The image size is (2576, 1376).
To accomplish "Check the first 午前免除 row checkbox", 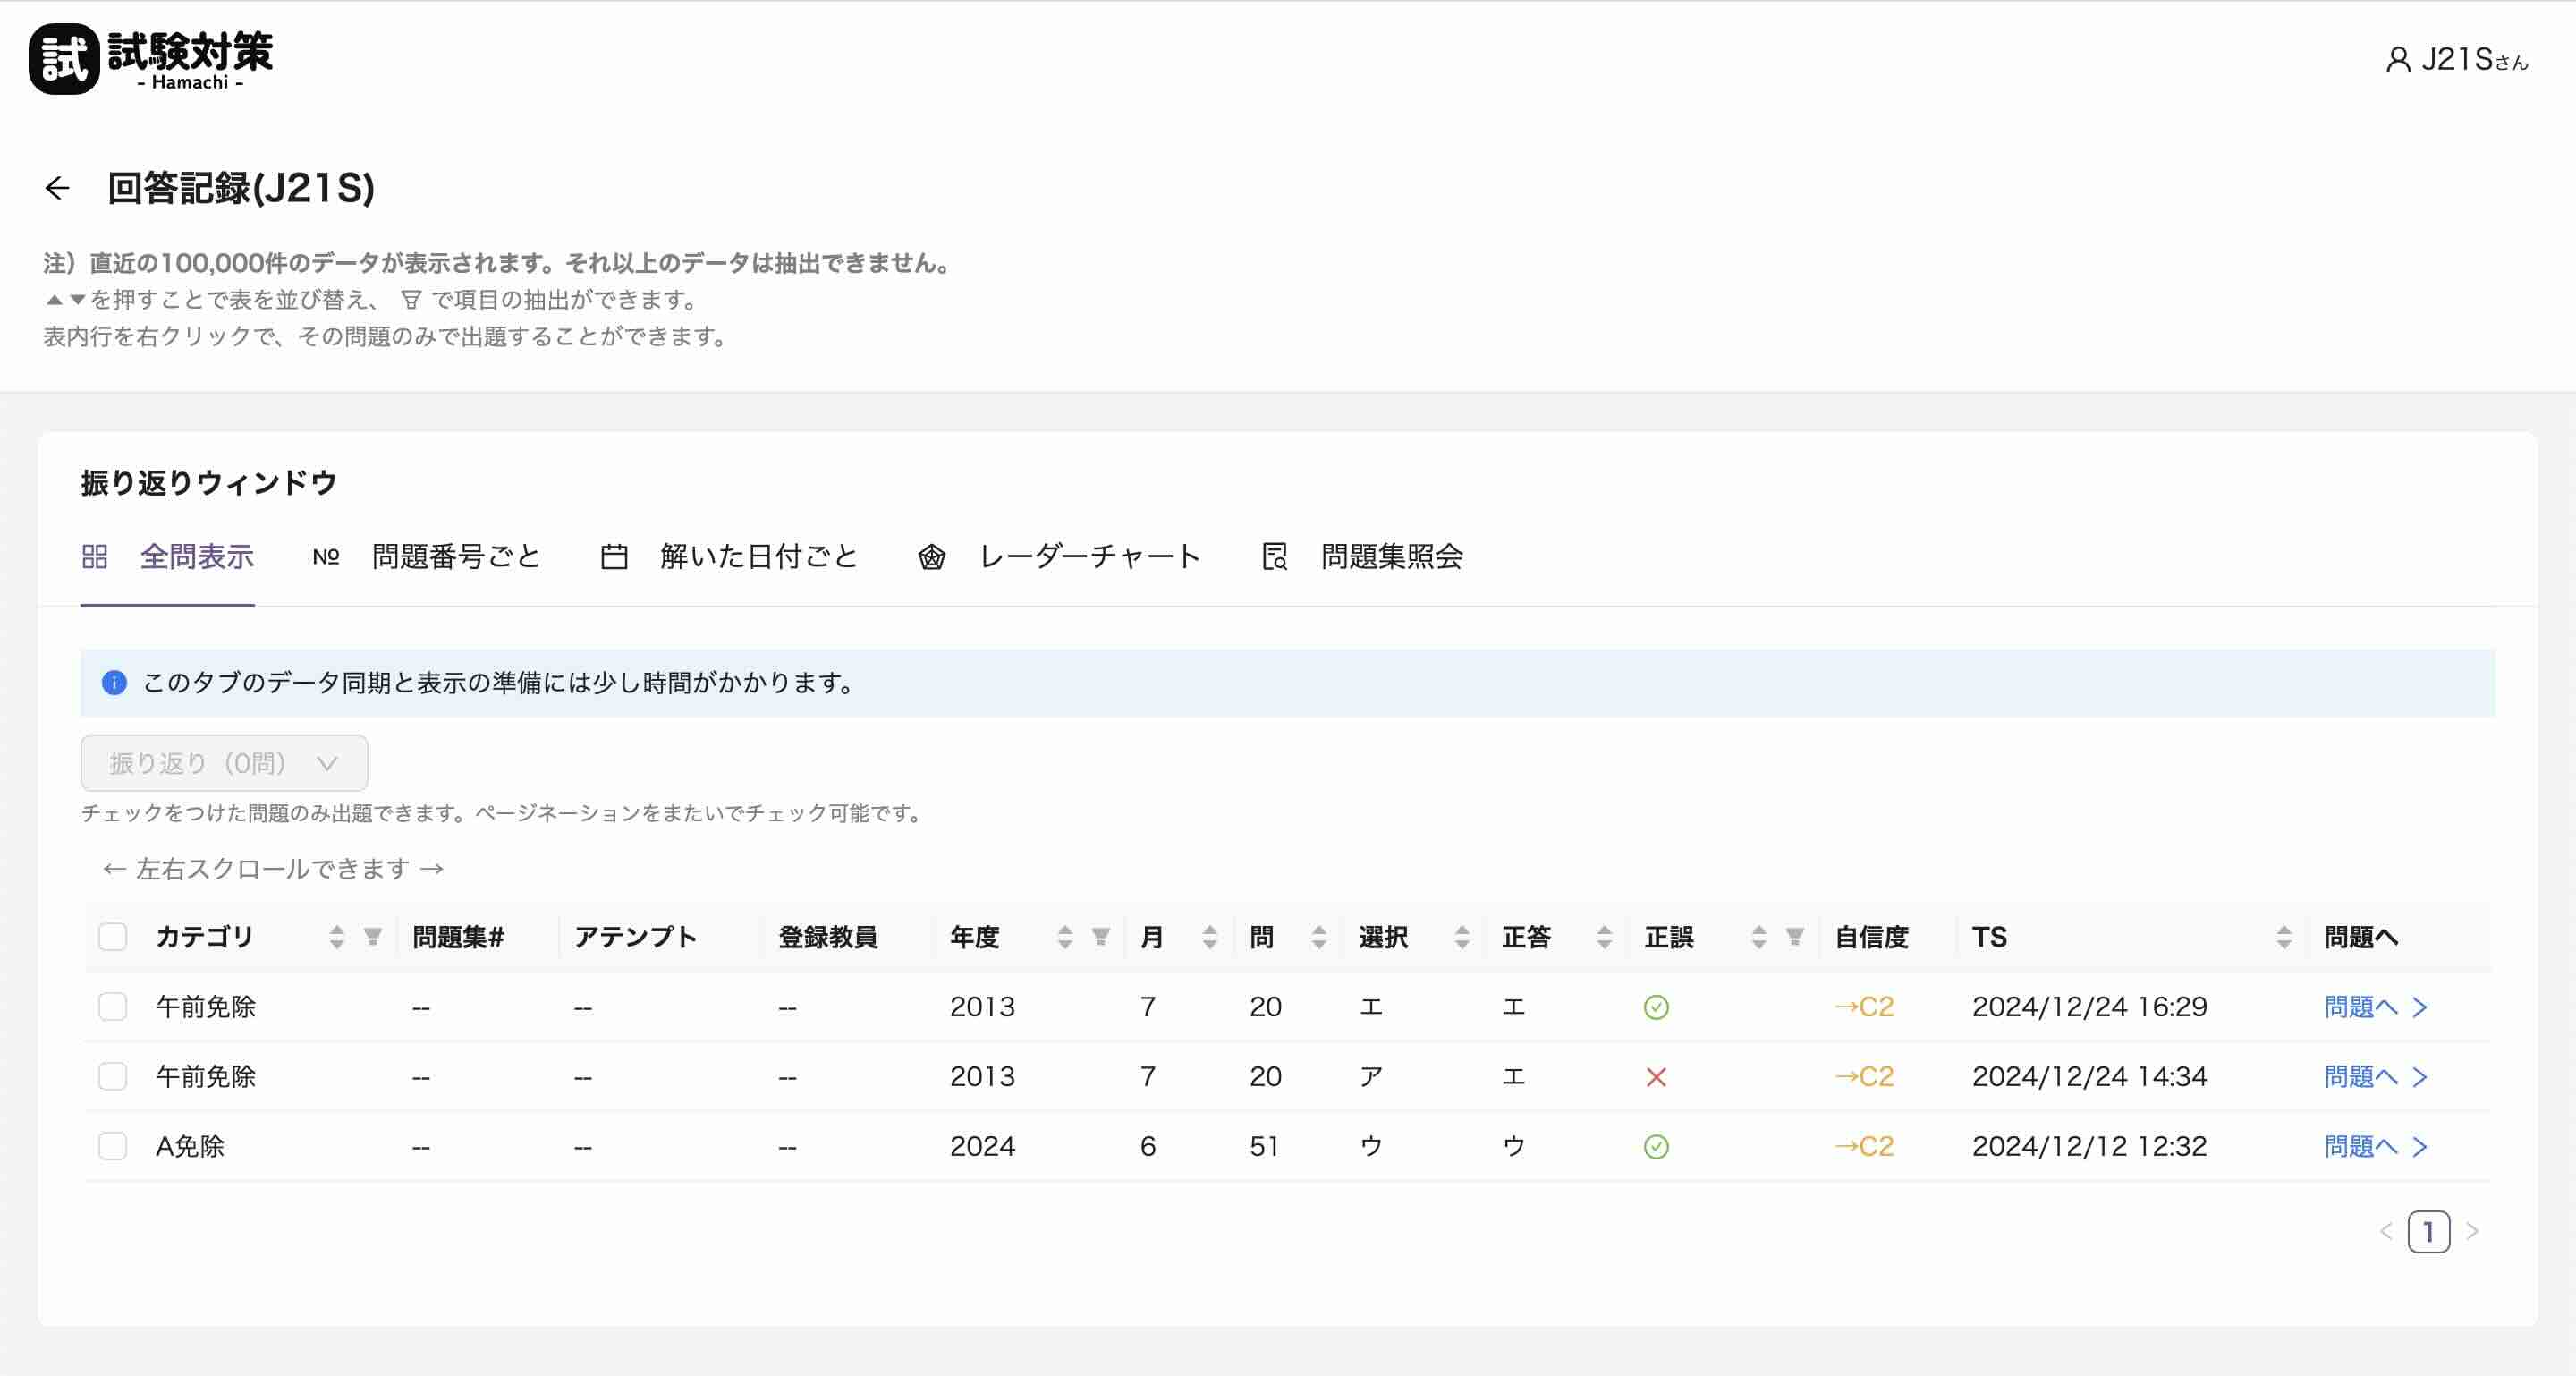I will pyautogui.click(x=113, y=1007).
